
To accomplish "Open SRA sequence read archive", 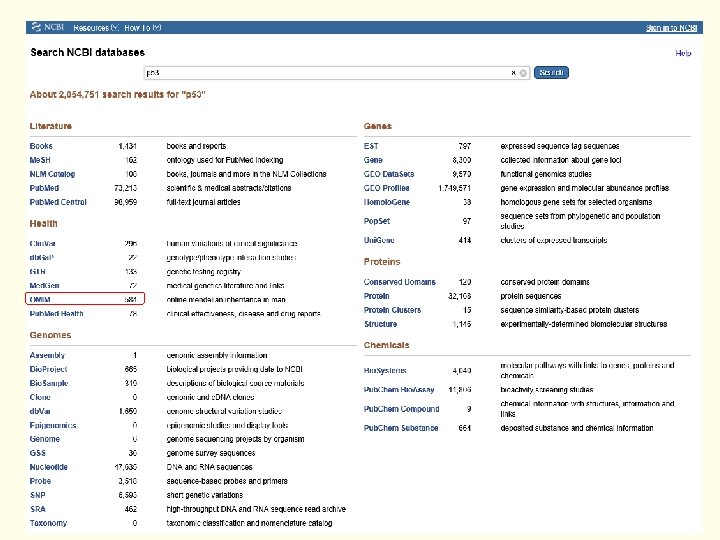I will 38,509.
